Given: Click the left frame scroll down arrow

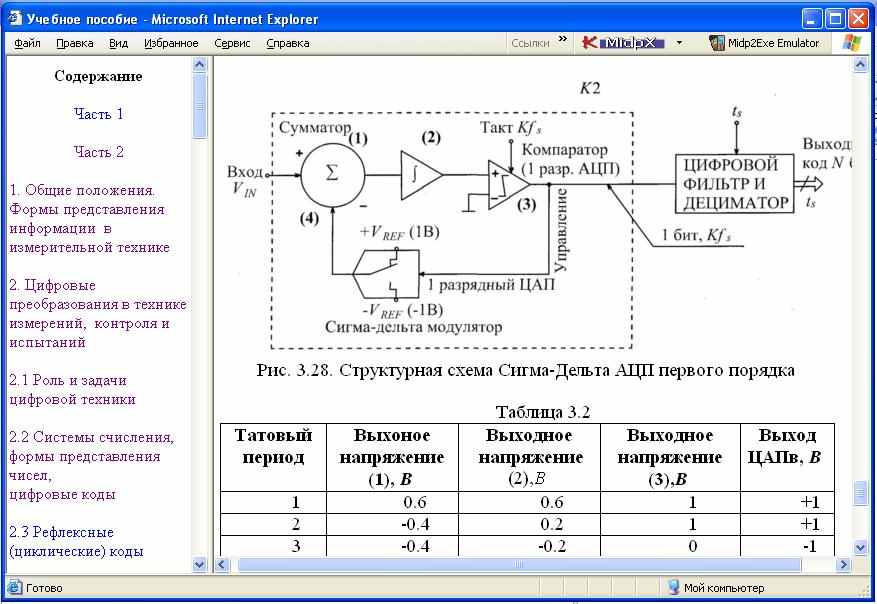Looking at the screenshot, I should click(199, 564).
